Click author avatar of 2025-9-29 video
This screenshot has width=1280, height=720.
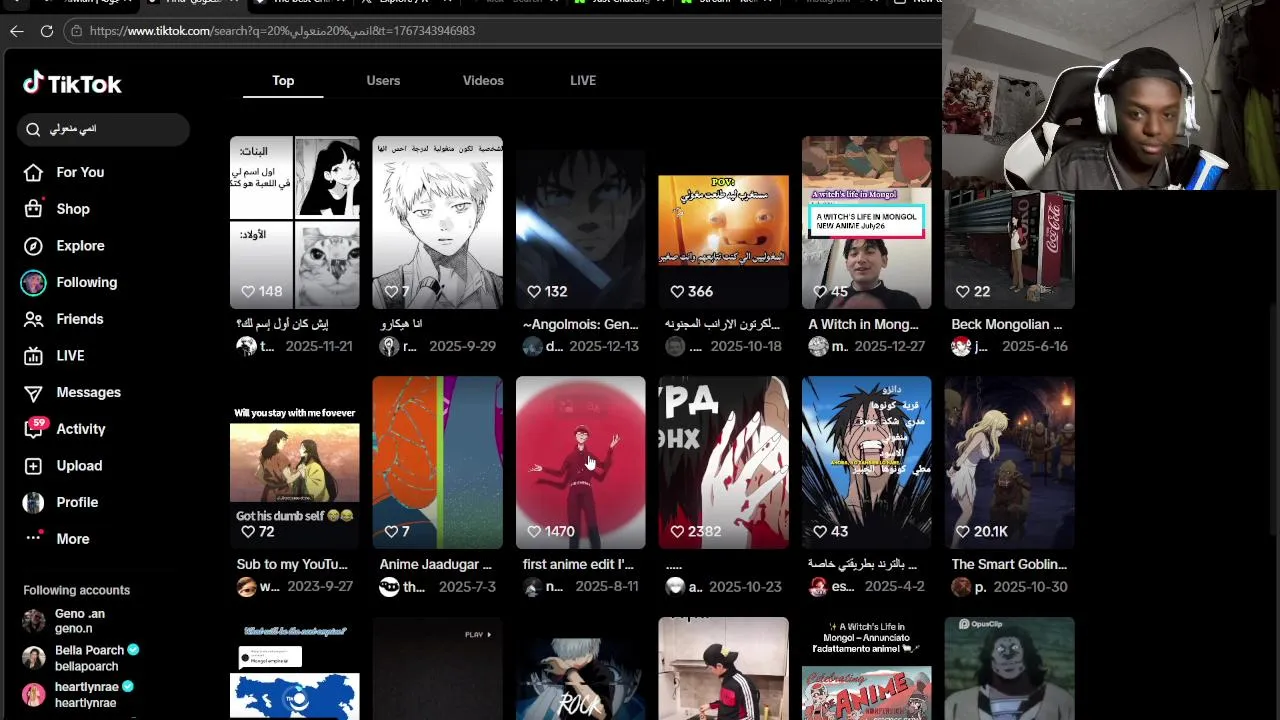[x=389, y=346]
